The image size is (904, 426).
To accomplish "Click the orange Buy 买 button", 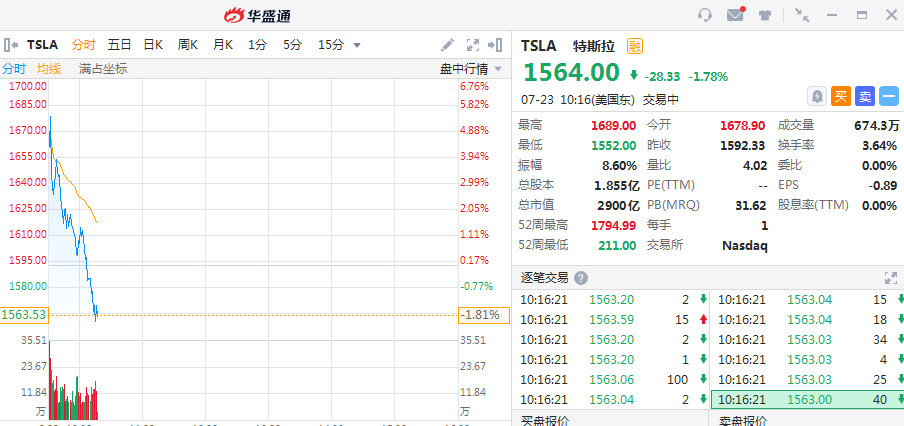I will pyautogui.click(x=841, y=96).
